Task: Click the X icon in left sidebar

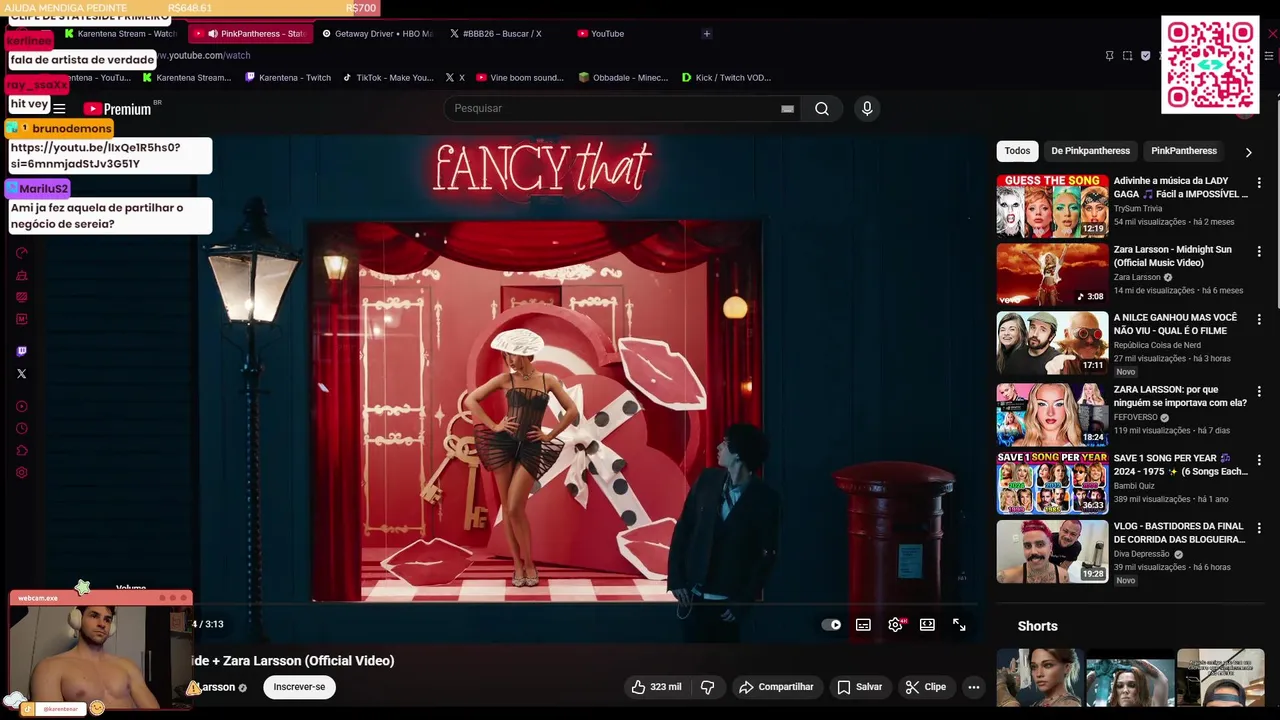Action: pos(22,374)
